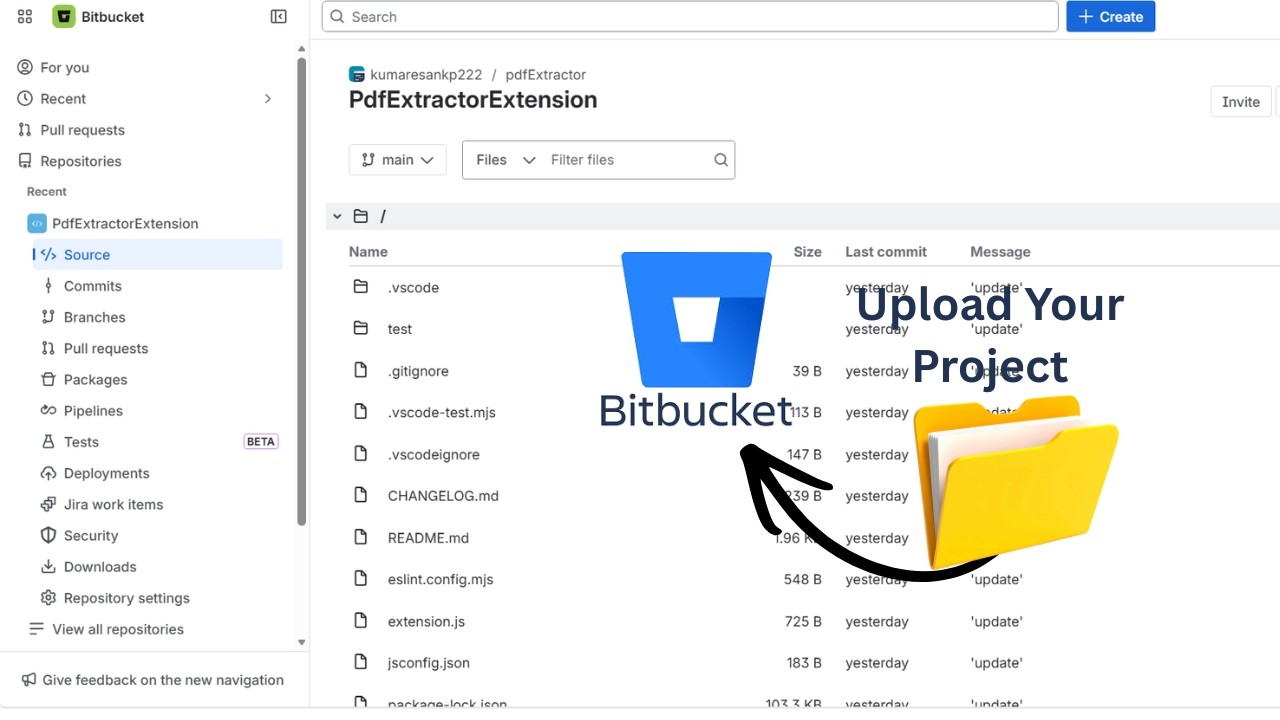This screenshot has width=1280, height=720.
Task: Collapse the sidebar with the panel icon
Action: 279,16
